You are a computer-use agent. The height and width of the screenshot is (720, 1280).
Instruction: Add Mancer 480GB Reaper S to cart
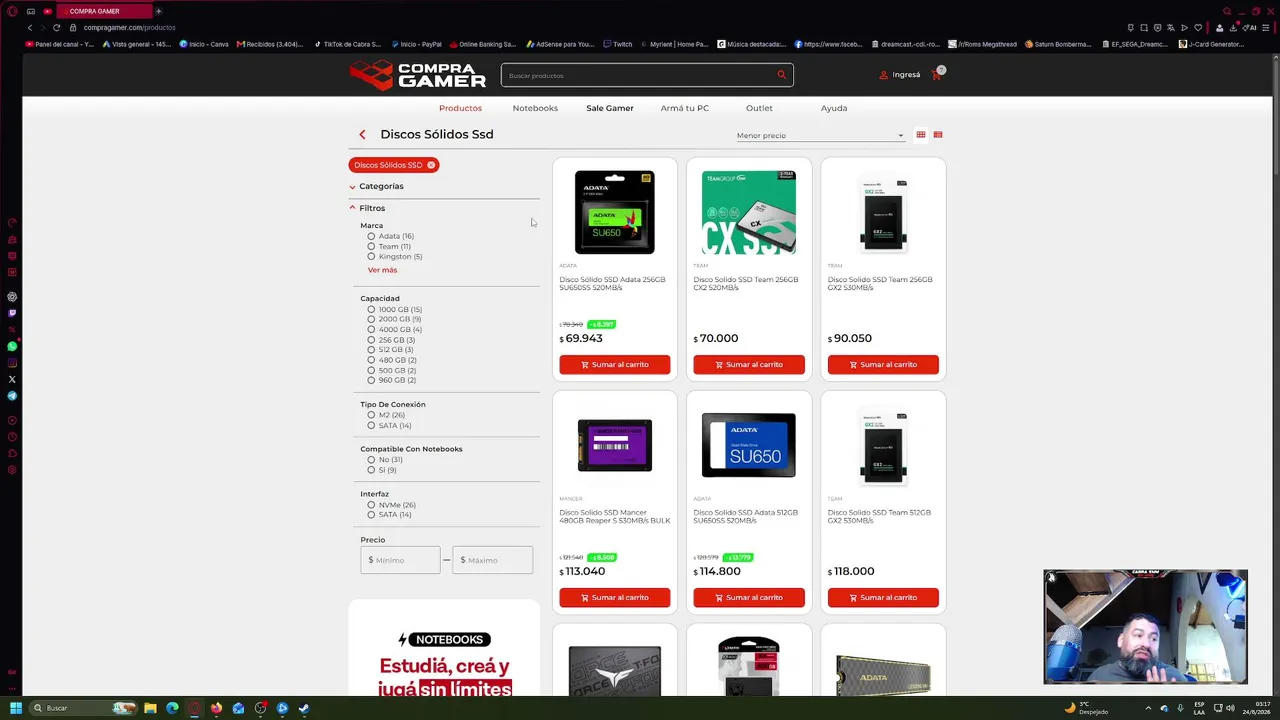pos(615,598)
